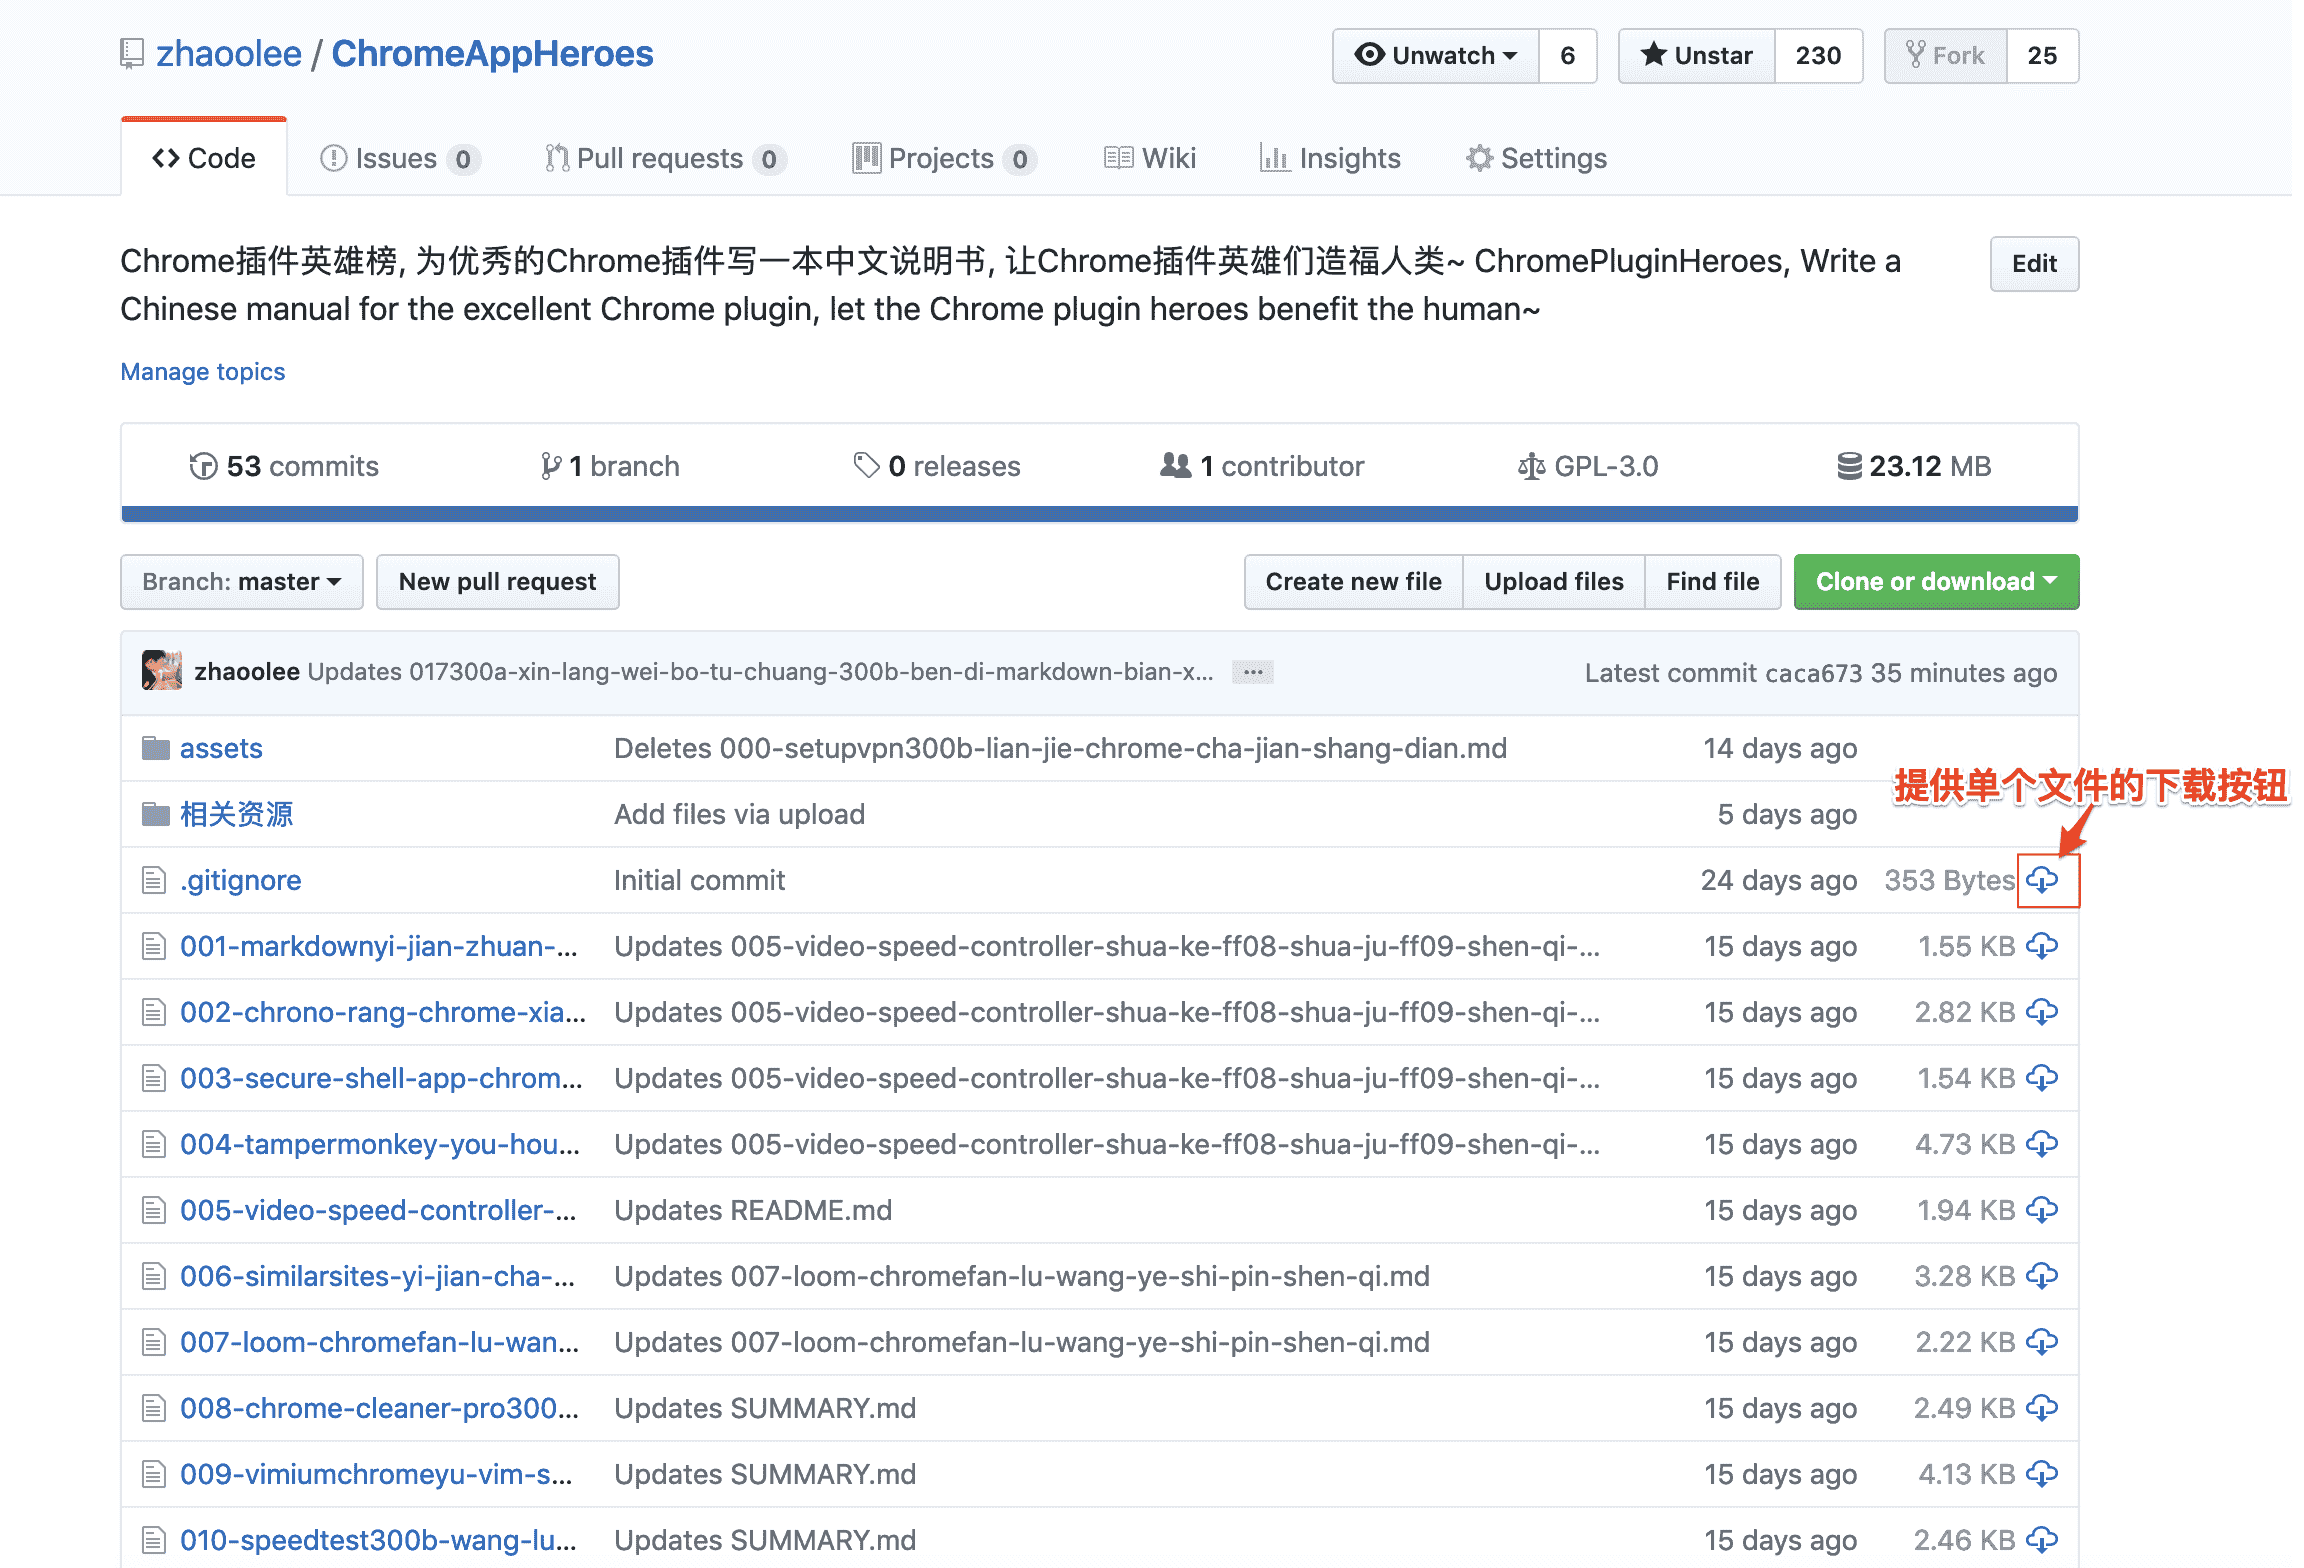This screenshot has width=2304, height=1568.
Task: Click download icon for 009-vimiumchromeyu file
Action: tap(2042, 1474)
